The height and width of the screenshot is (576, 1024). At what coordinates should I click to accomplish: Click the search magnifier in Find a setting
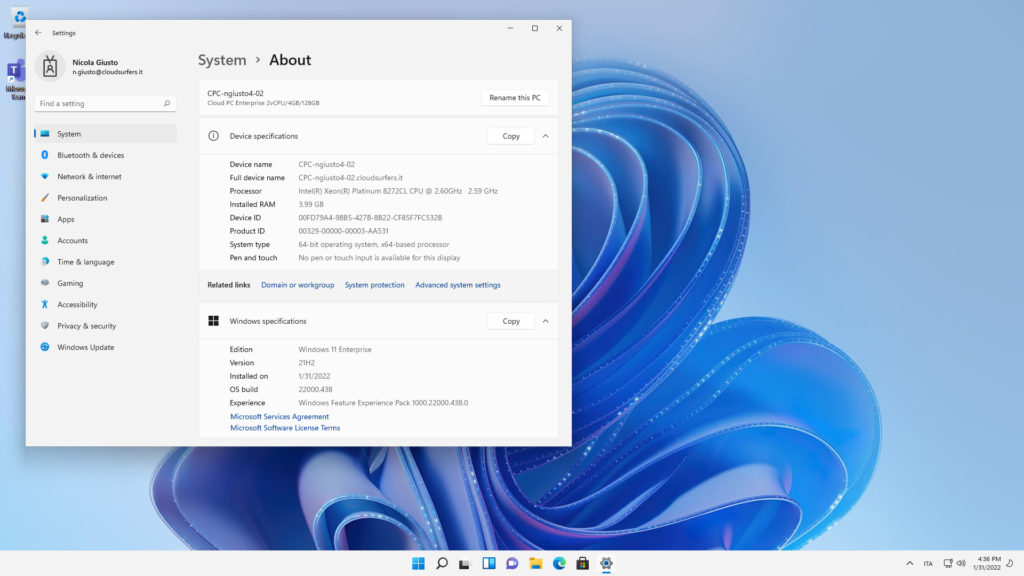167,103
